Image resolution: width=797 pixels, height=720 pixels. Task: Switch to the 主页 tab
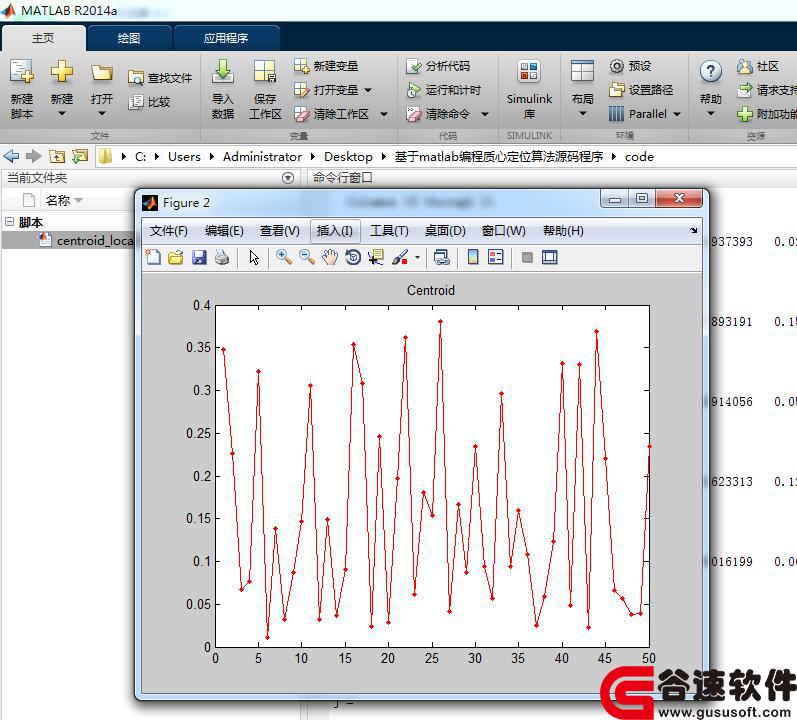(x=43, y=38)
